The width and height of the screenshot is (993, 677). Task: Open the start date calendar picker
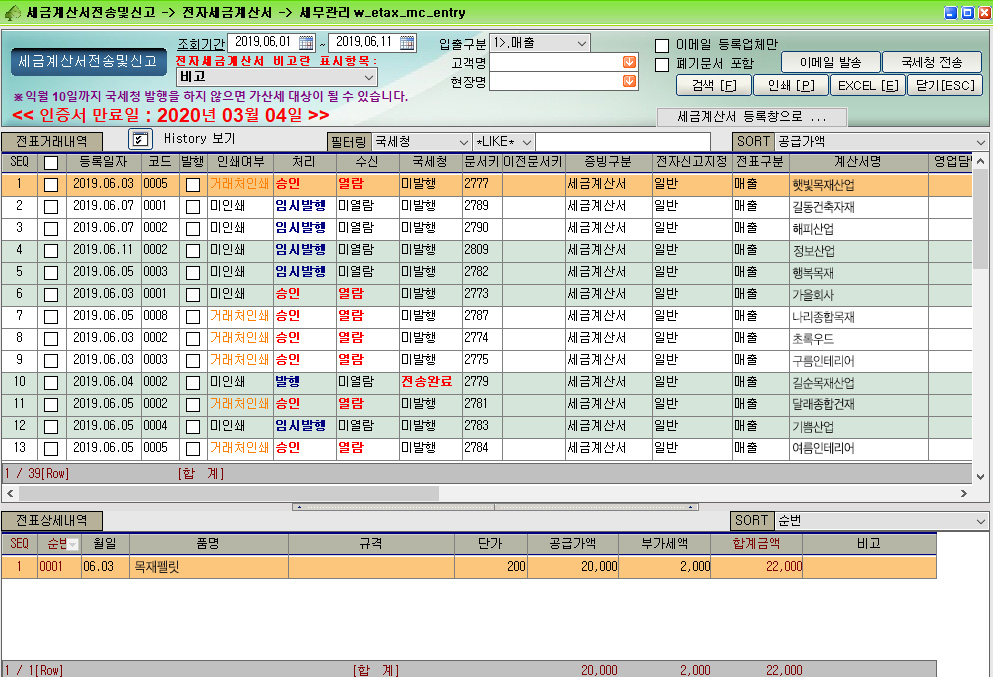tap(306, 42)
